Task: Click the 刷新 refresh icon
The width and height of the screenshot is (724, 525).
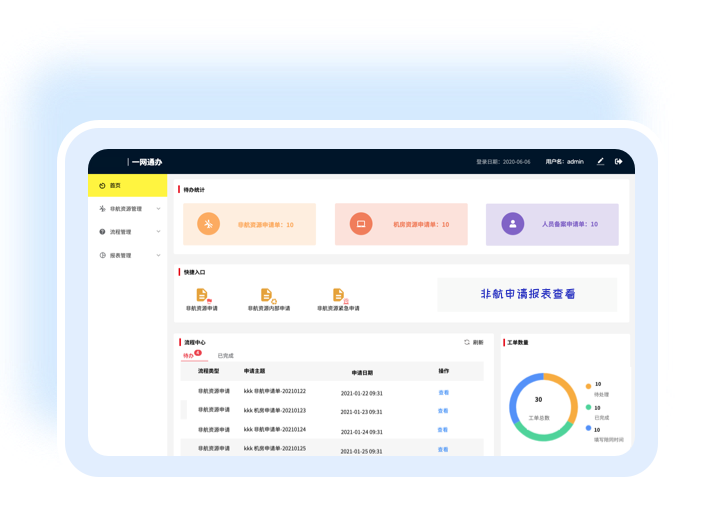Action: 467,342
